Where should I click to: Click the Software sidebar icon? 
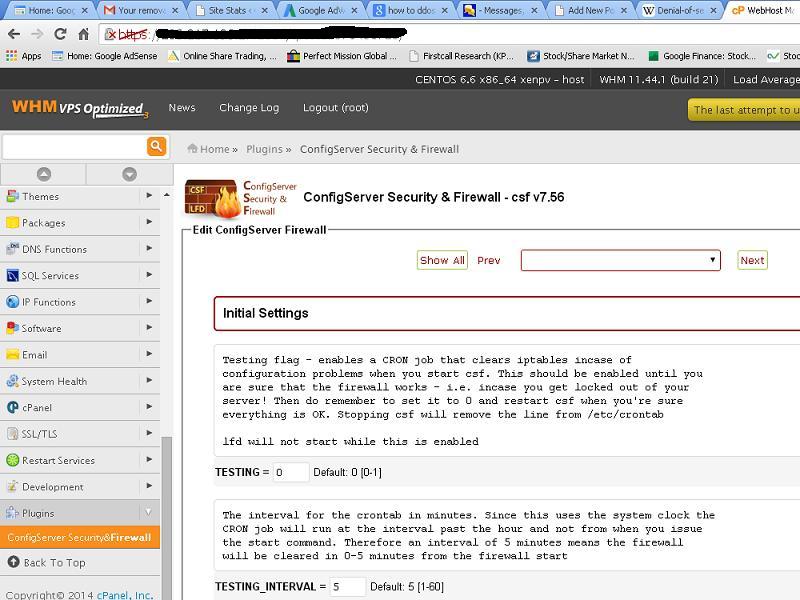coord(12,328)
